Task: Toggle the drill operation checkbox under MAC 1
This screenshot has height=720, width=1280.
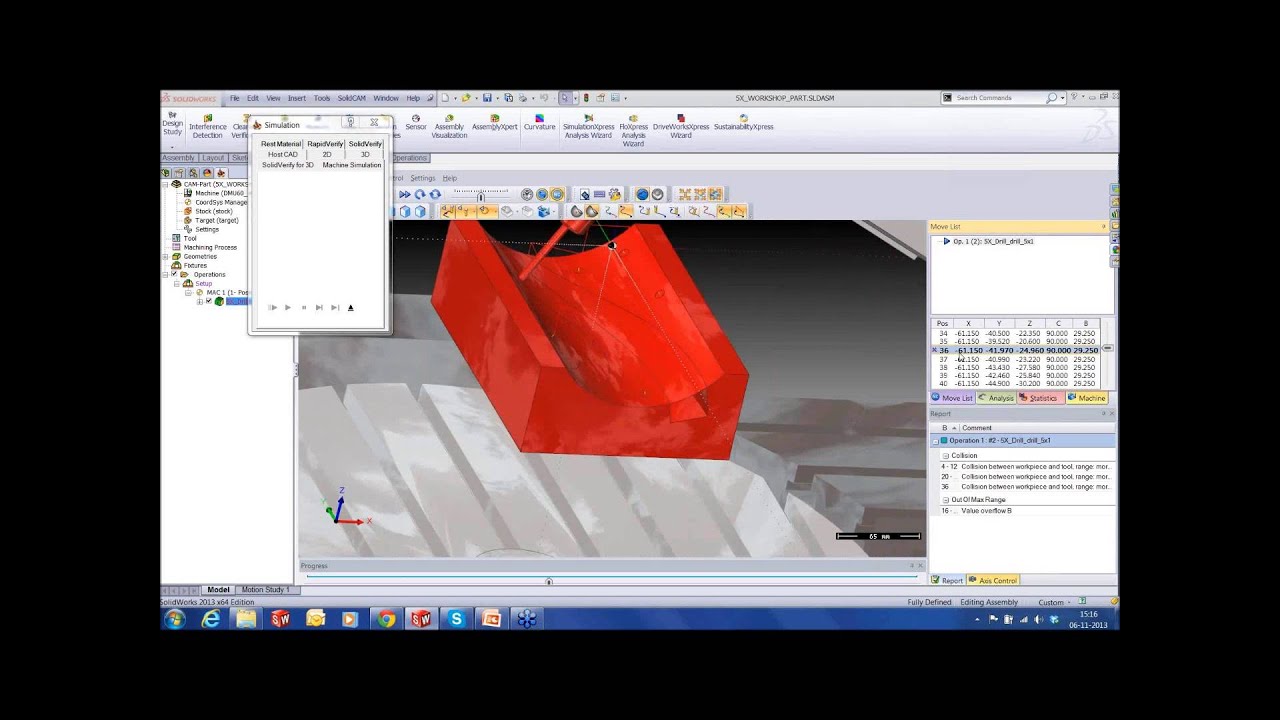Action: (x=209, y=301)
